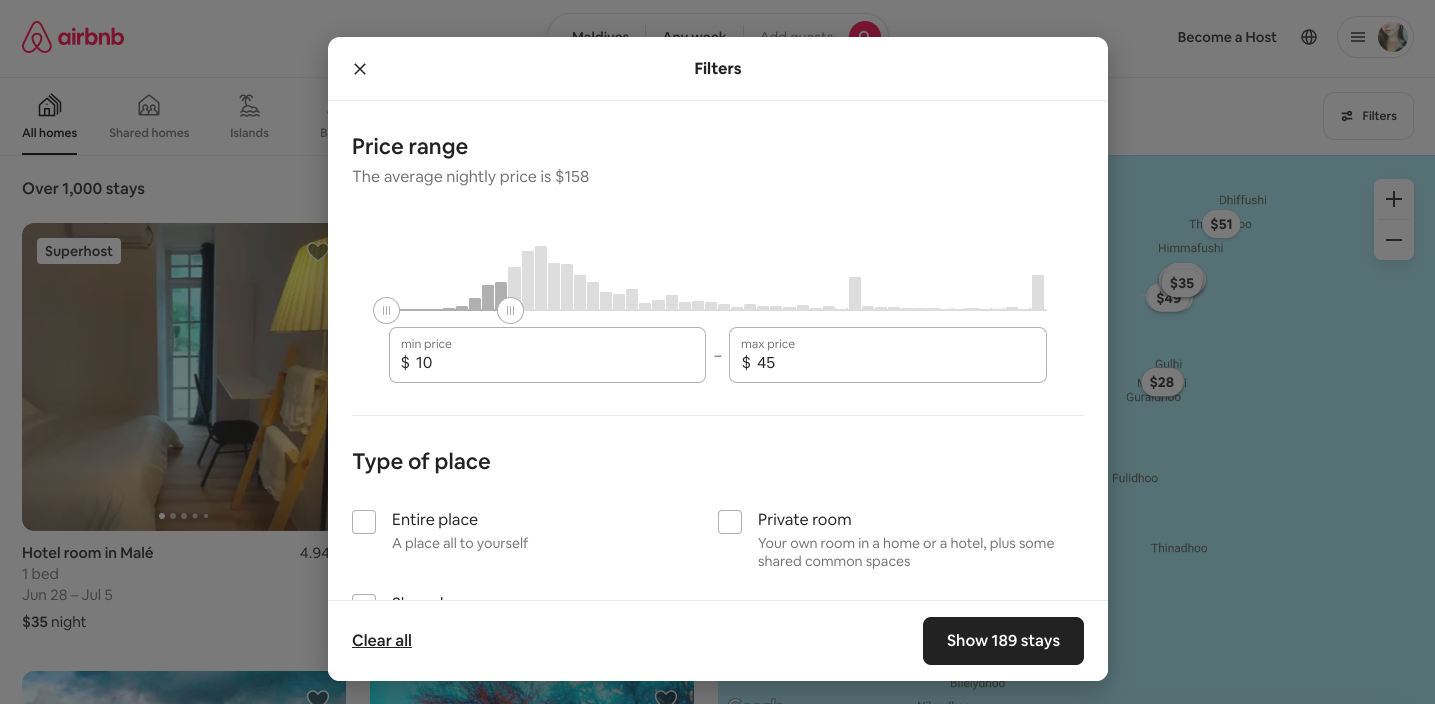Save the Malé hotel room with heart icon
The height and width of the screenshot is (704, 1435).
318,251
